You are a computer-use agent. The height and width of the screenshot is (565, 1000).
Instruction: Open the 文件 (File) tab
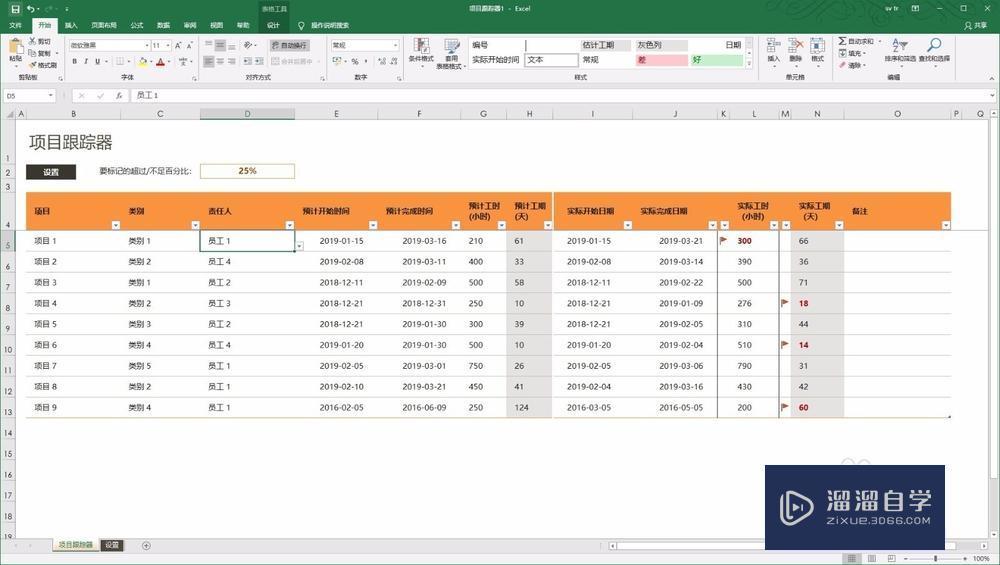coord(15,26)
